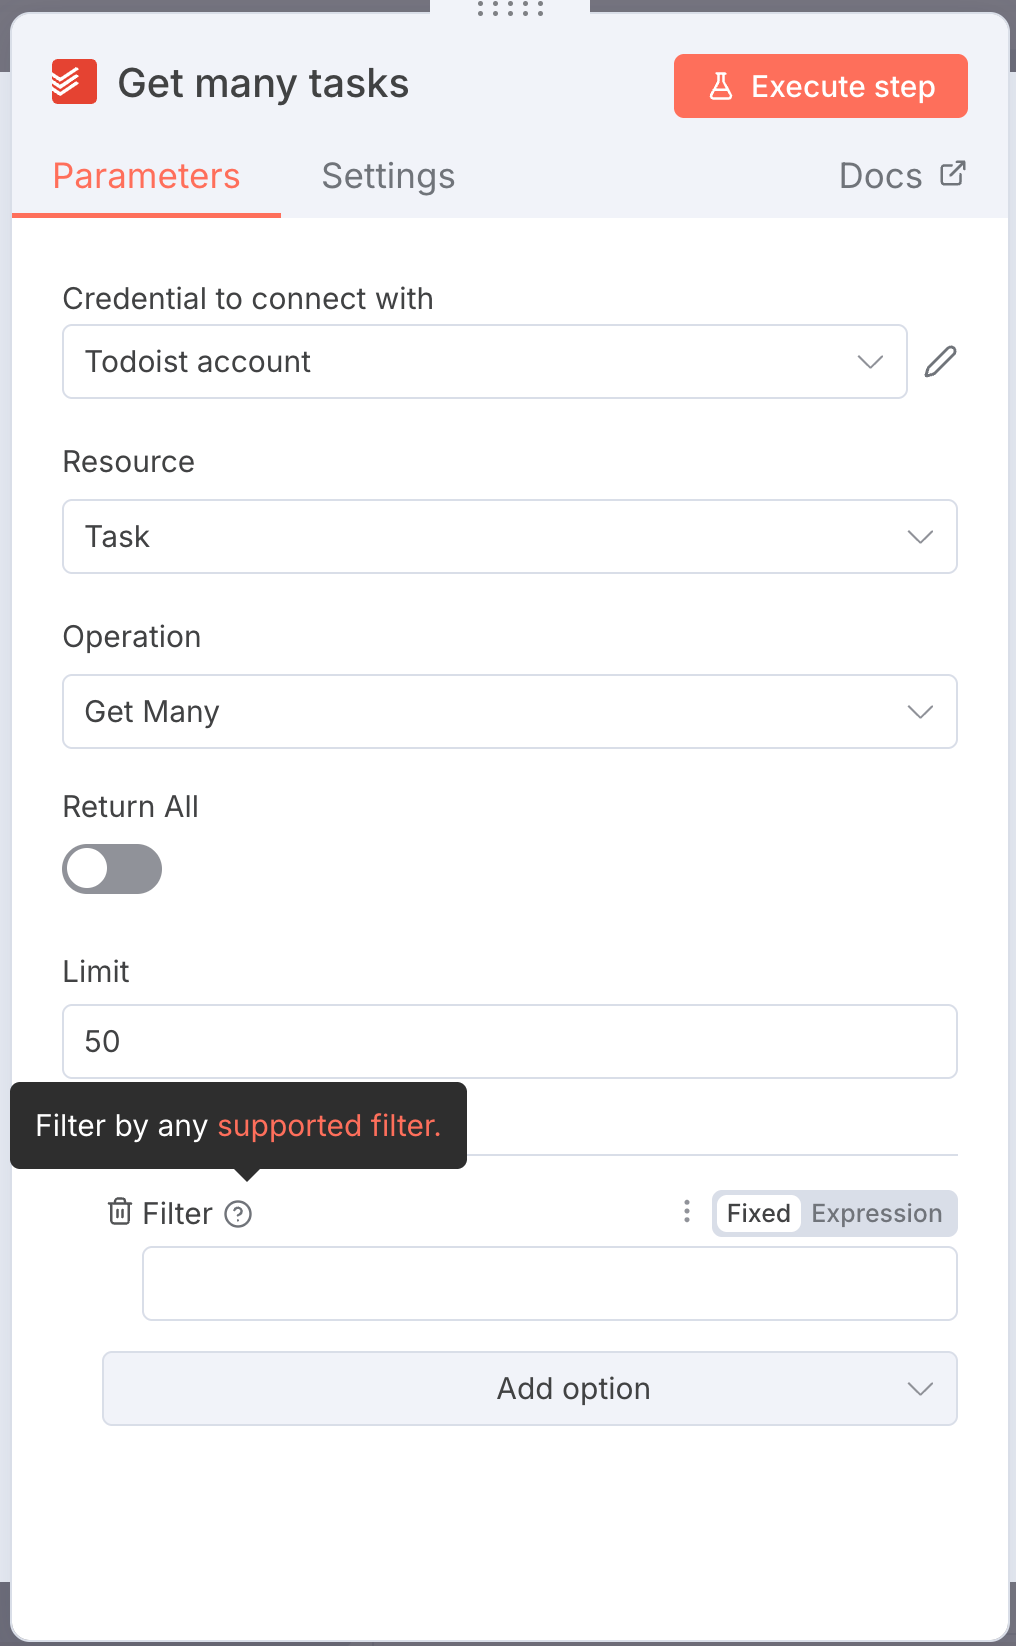The width and height of the screenshot is (1016, 1646).
Task: Expand the Resource dropdown showing Task
Action: [510, 536]
